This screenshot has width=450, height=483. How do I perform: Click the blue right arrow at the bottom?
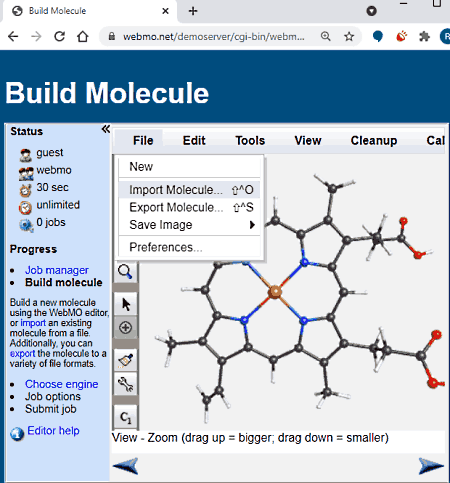[431, 465]
